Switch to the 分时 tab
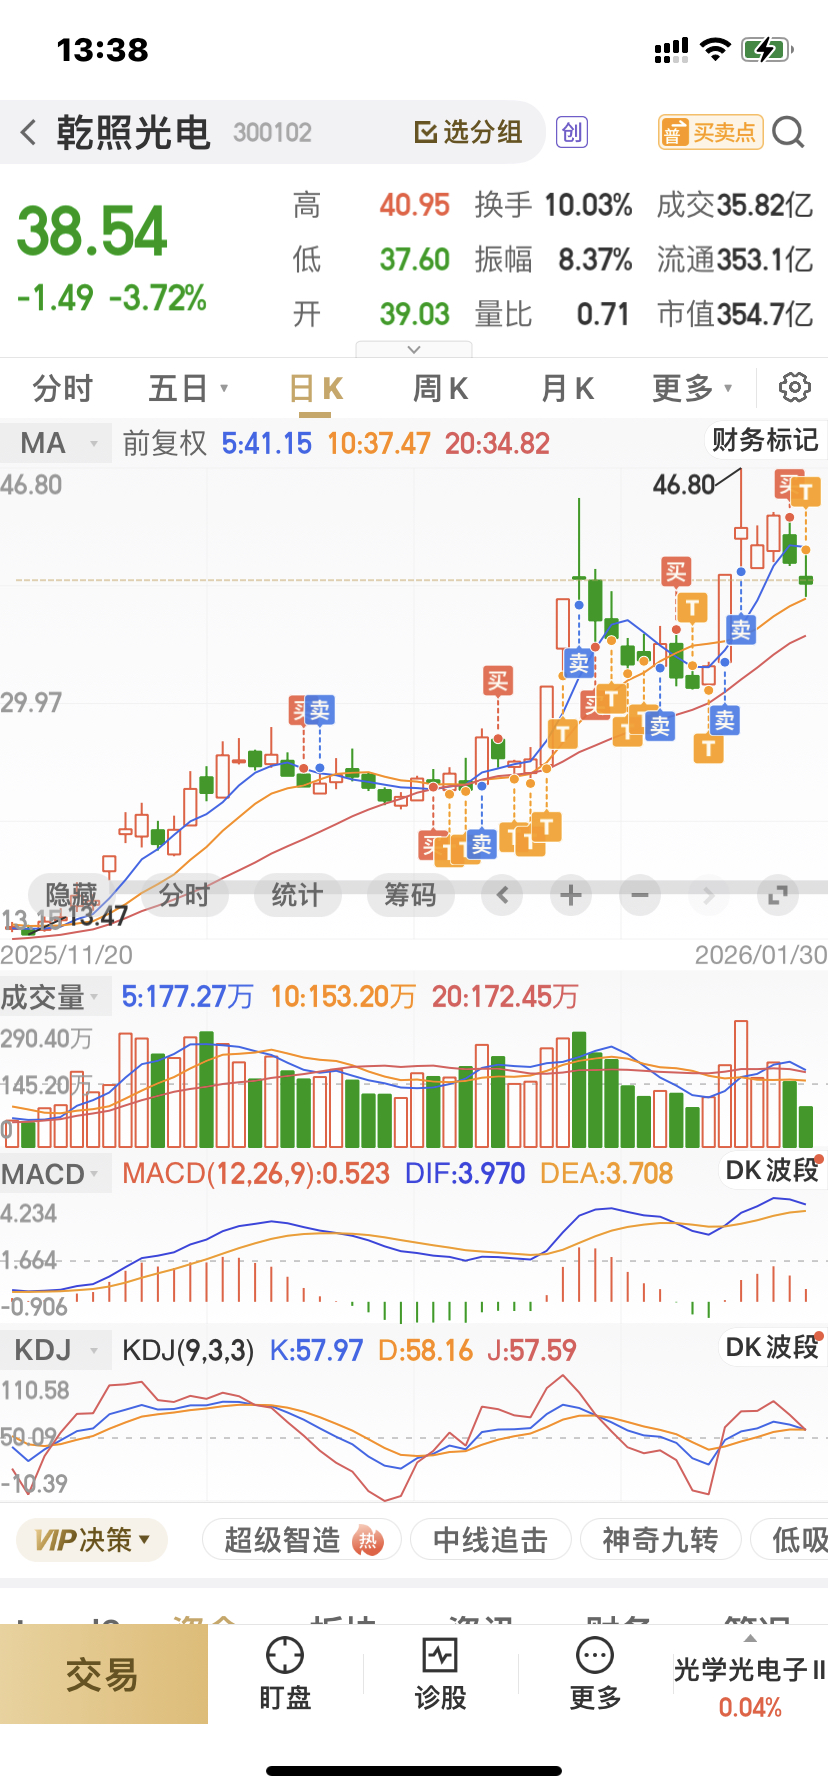The width and height of the screenshot is (828, 1792). (62, 388)
